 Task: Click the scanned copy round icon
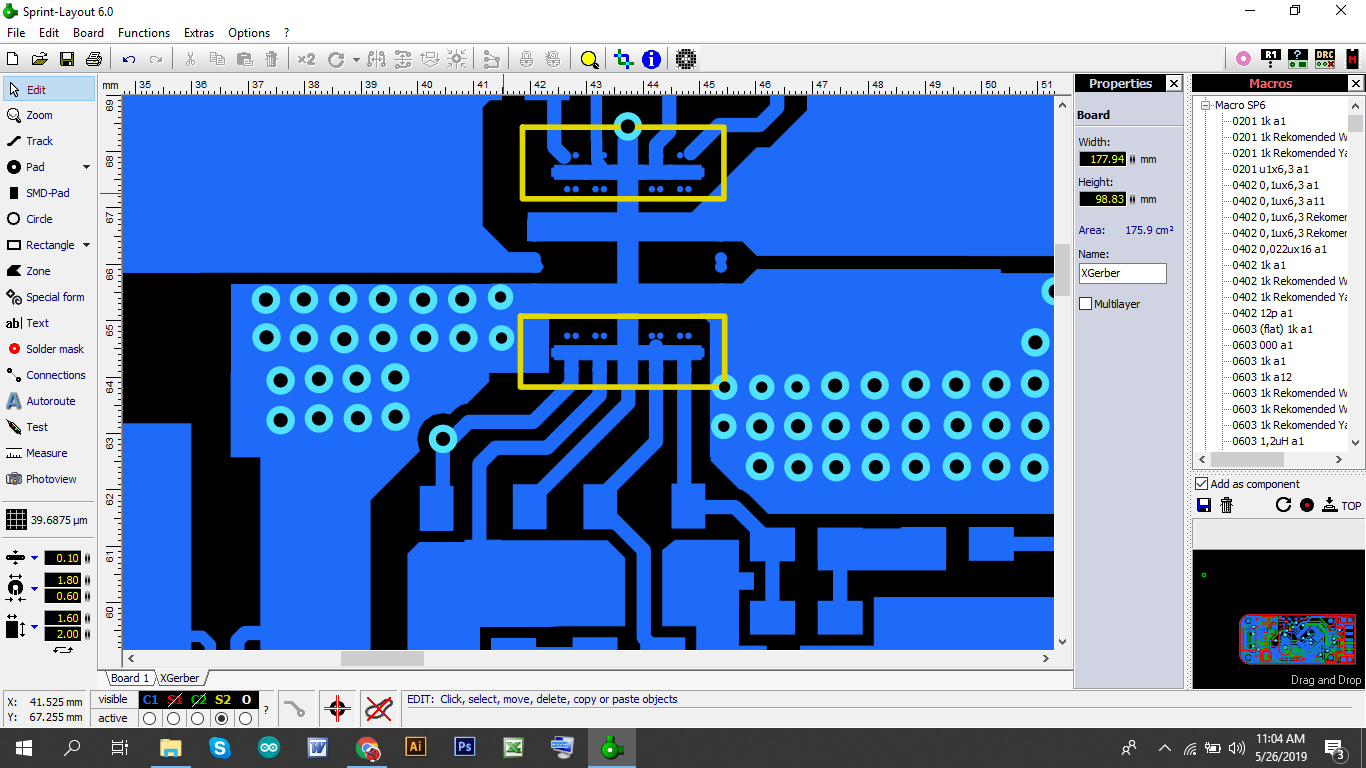pos(685,59)
